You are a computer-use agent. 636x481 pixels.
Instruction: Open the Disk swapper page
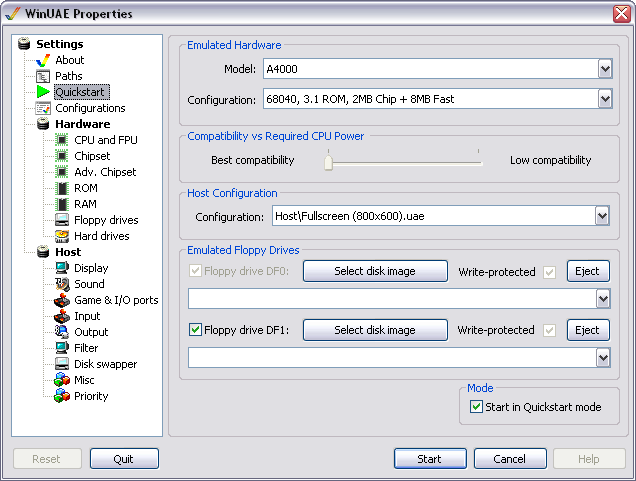[106, 364]
